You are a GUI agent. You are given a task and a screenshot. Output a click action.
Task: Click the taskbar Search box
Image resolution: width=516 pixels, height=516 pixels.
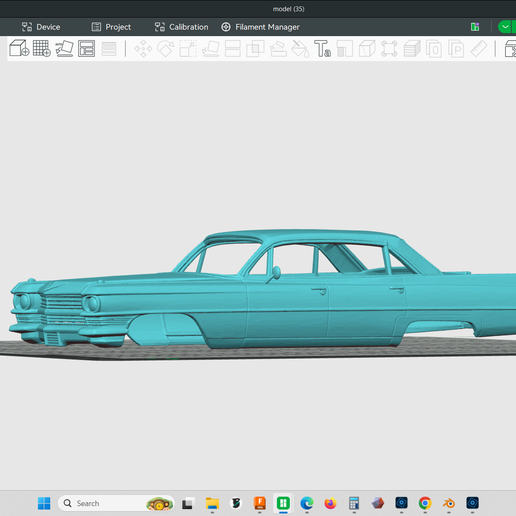116,503
